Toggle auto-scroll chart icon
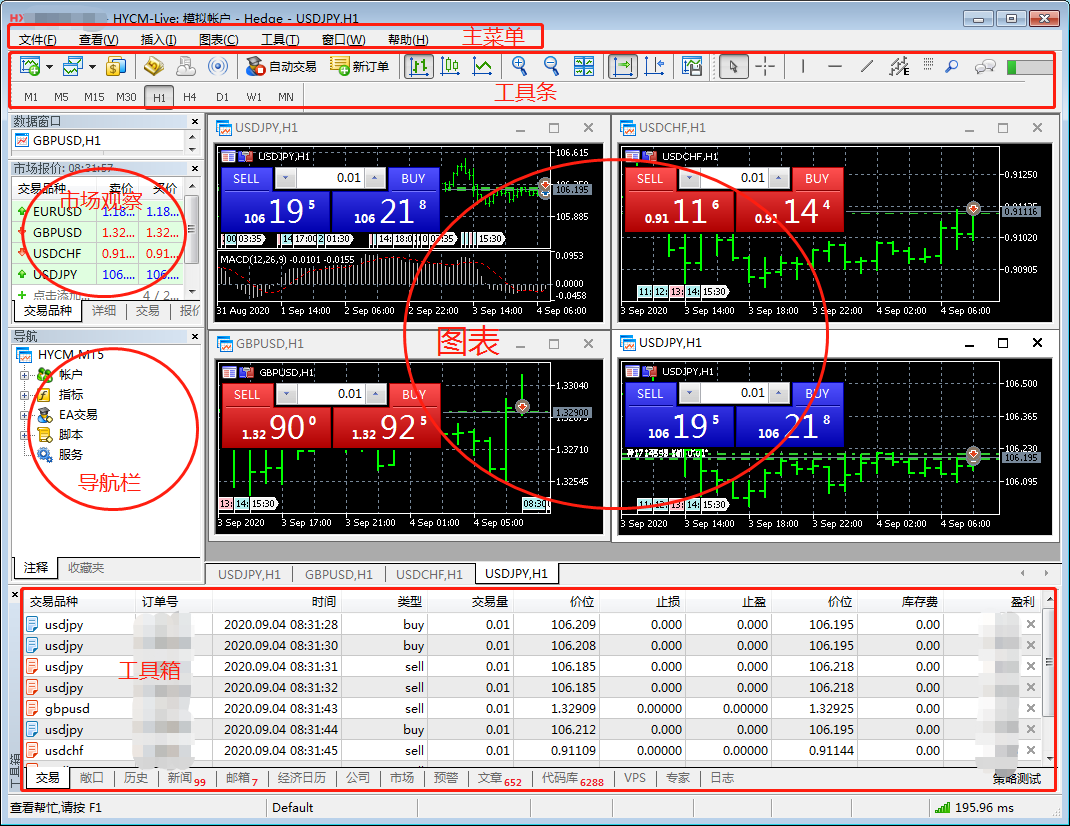The width and height of the screenshot is (1070, 826). point(622,66)
